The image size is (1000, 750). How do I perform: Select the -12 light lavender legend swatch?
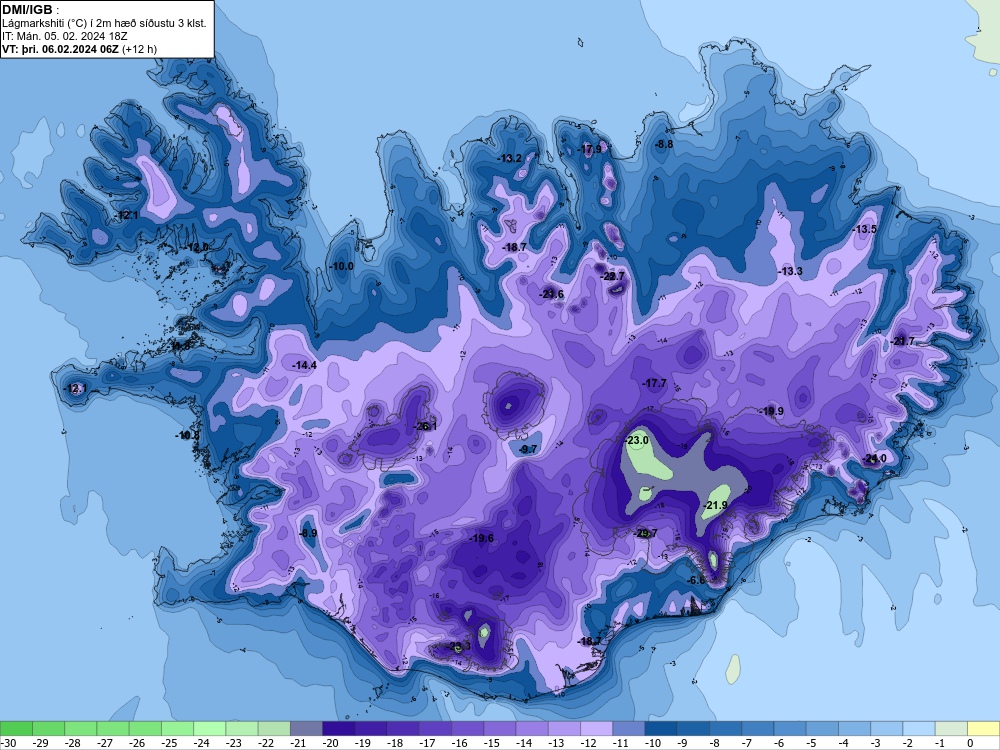coord(596,728)
